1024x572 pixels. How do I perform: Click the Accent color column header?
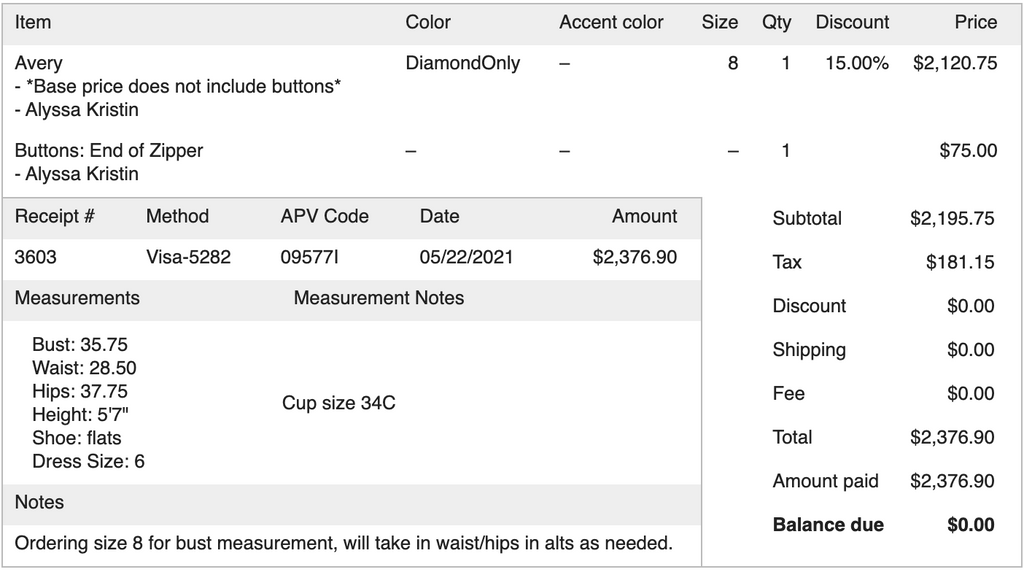pos(611,22)
